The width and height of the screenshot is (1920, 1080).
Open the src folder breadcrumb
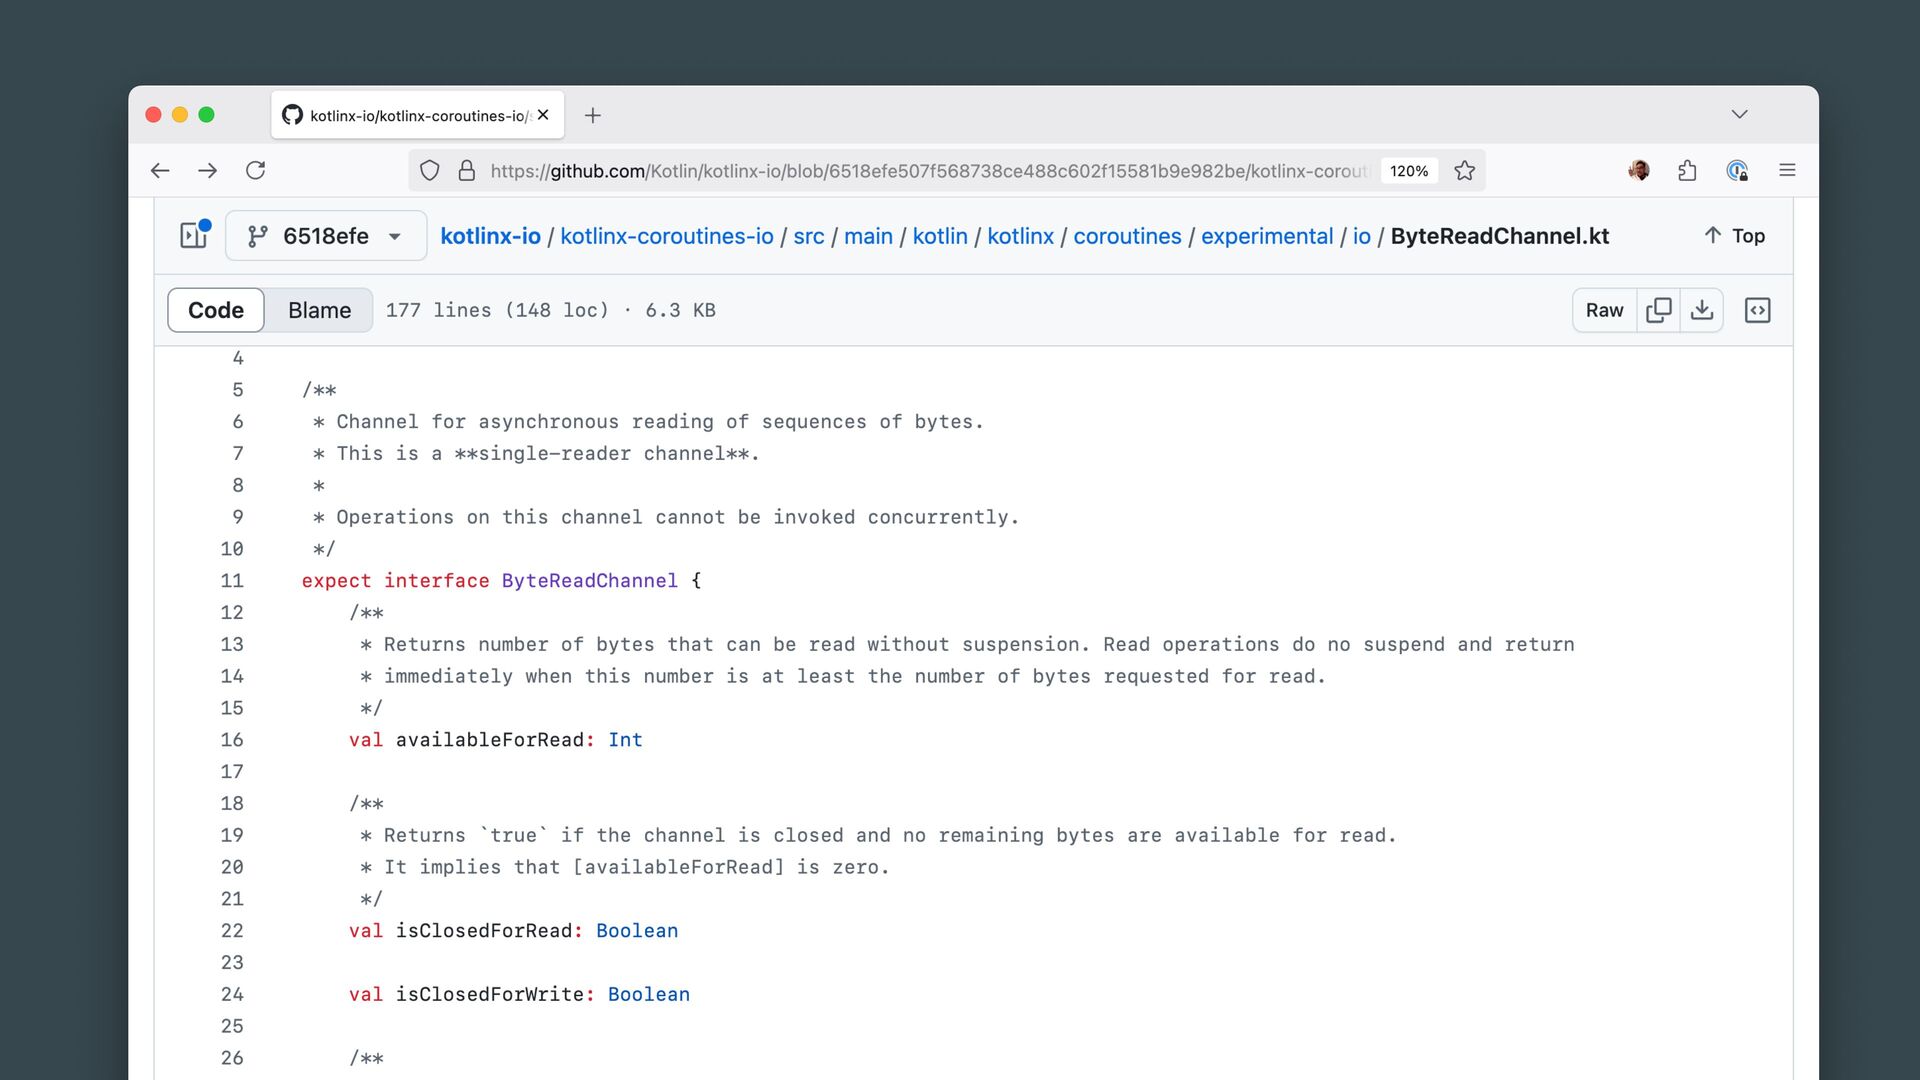click(x=809, y=236)
